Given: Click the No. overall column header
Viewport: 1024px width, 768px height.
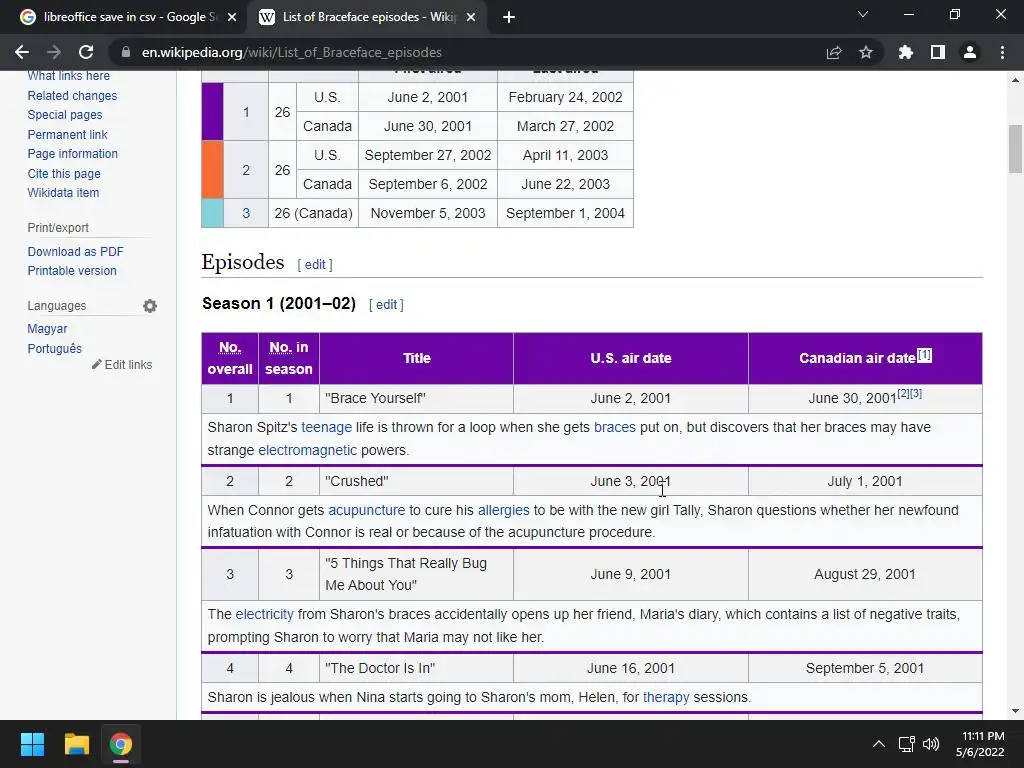Looking at the screenshot, I should coord(230,358).
